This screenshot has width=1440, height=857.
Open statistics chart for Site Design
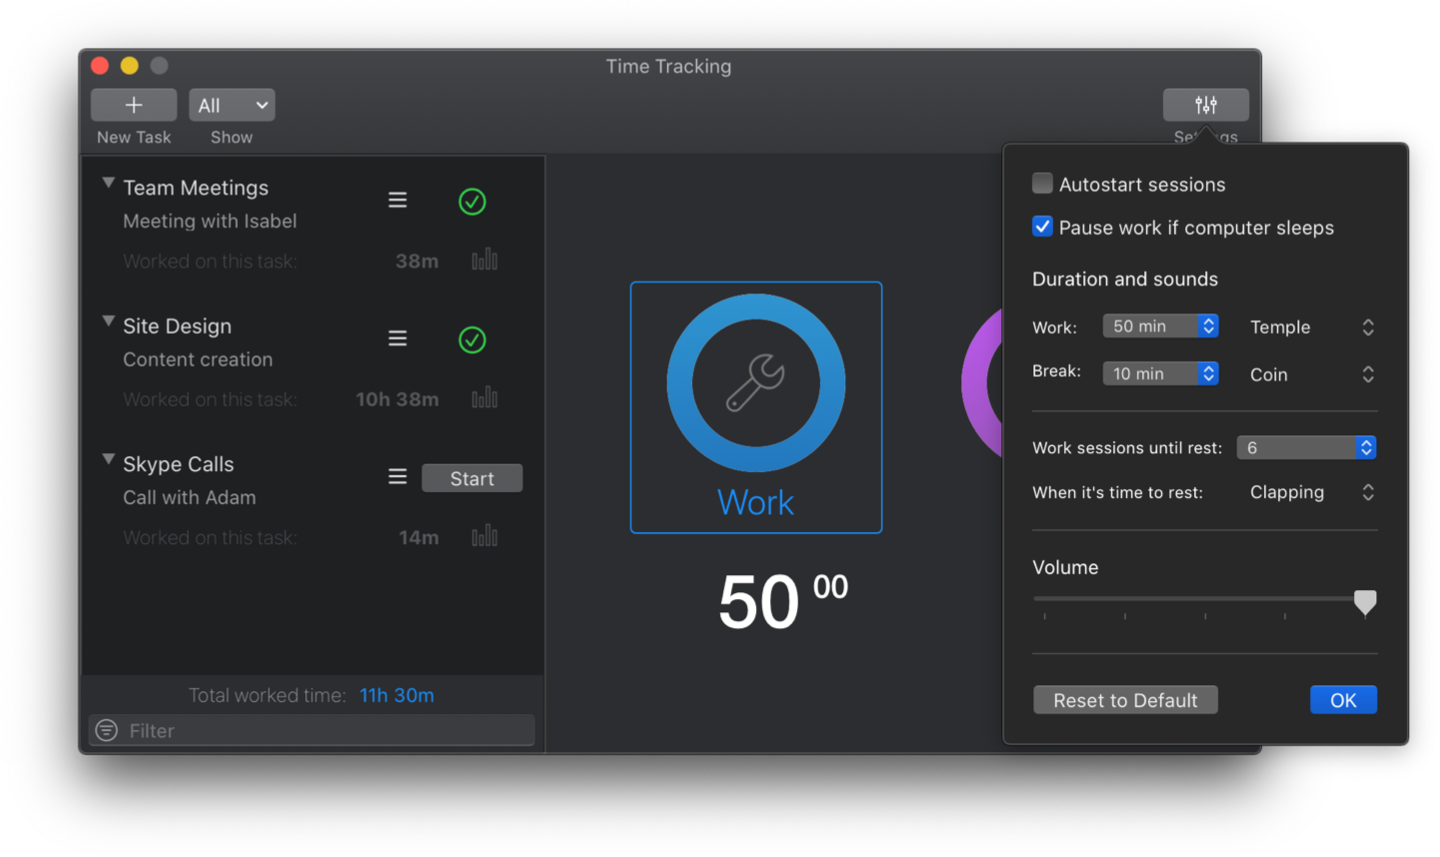(x=485, y=399)
